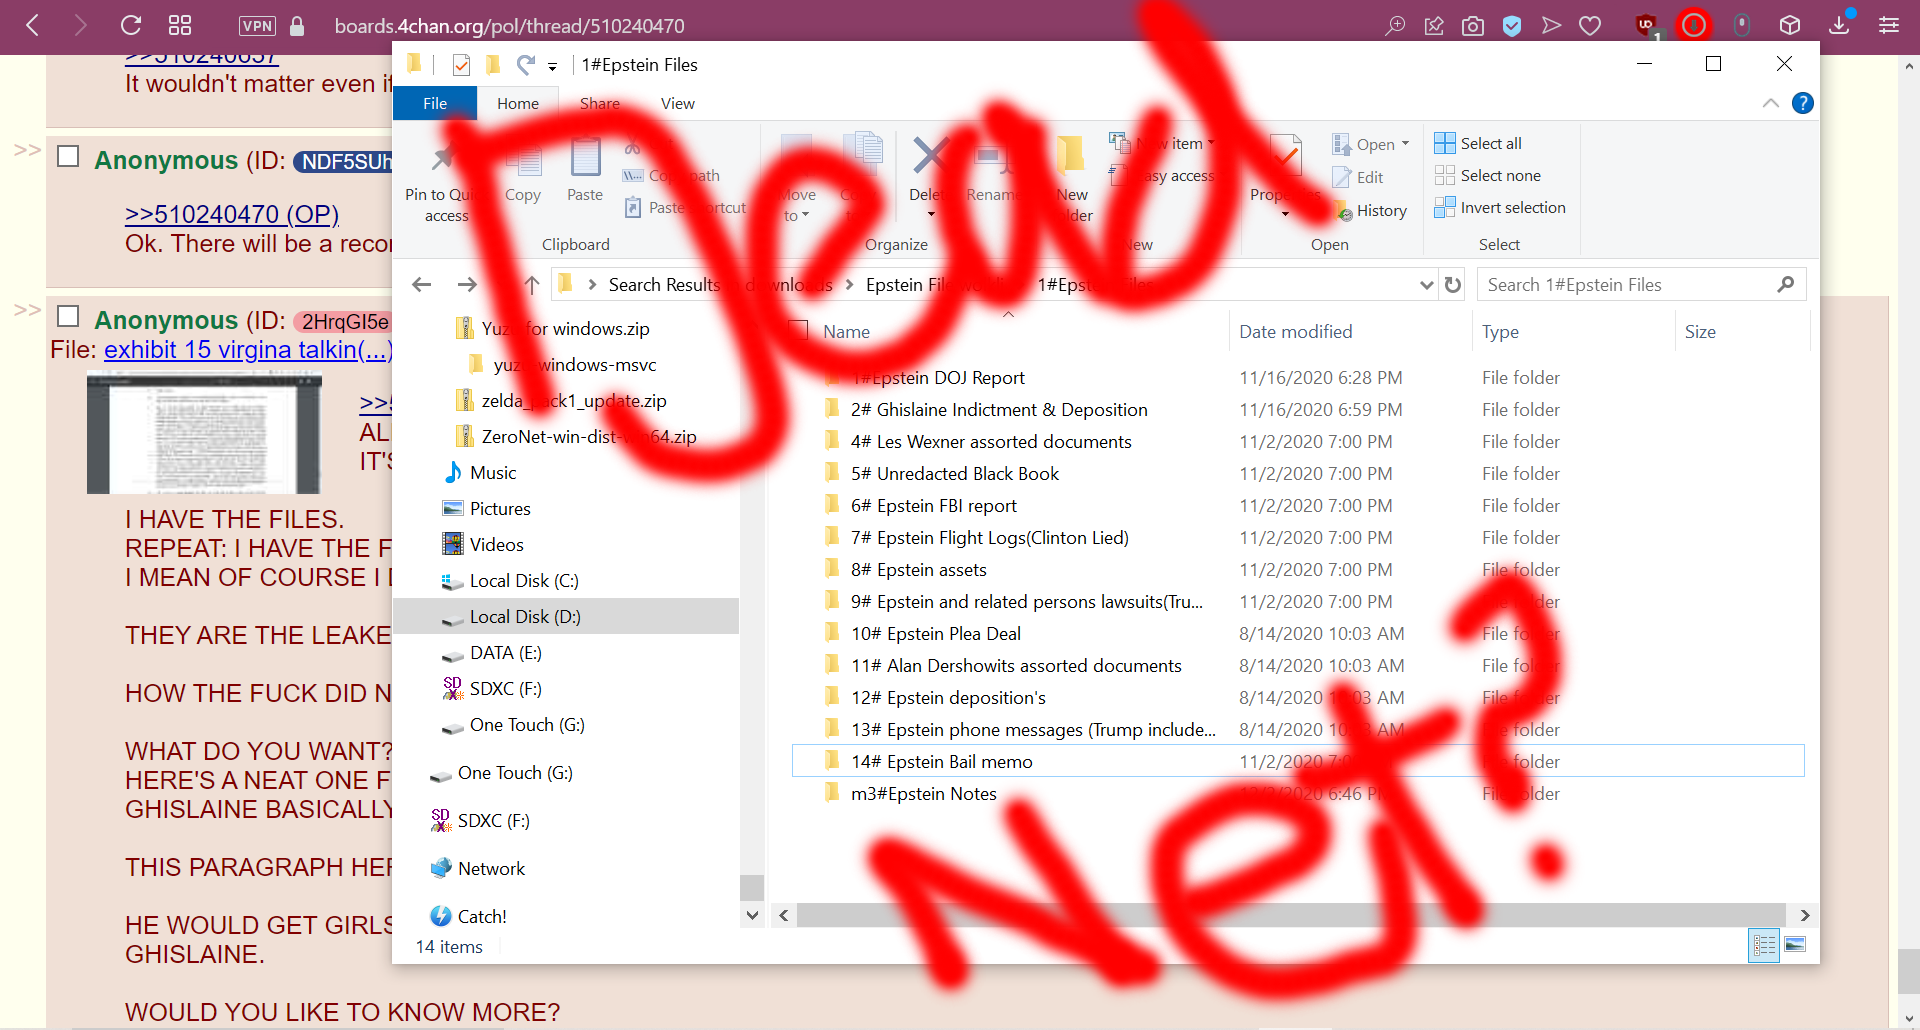This screenshot has width=1920, height=1030.
Task: Click Edit in the Open group
Action: coord(1358,177)
